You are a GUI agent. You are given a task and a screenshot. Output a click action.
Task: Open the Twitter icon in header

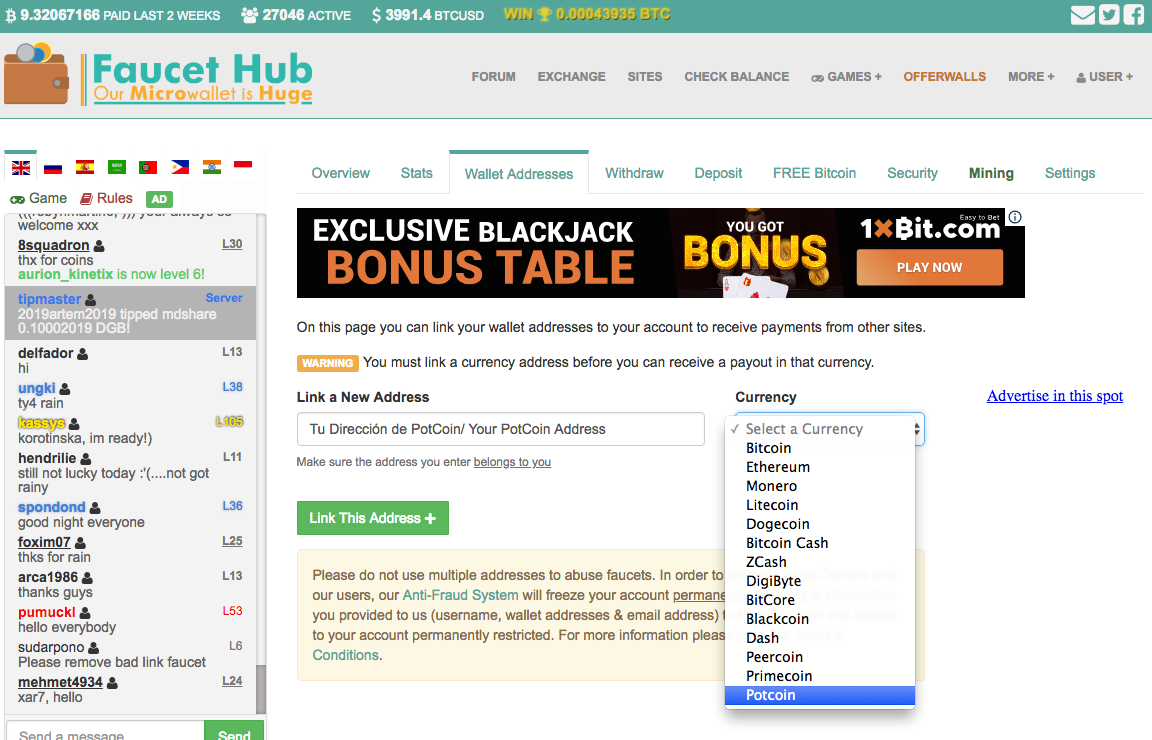tap(1109, 15)
